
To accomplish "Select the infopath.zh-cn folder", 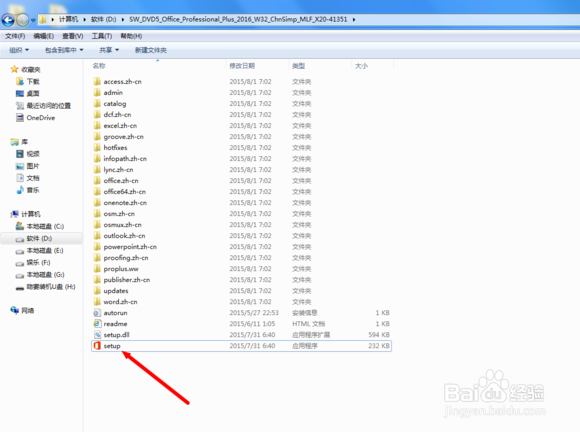I will coord(120,159).
